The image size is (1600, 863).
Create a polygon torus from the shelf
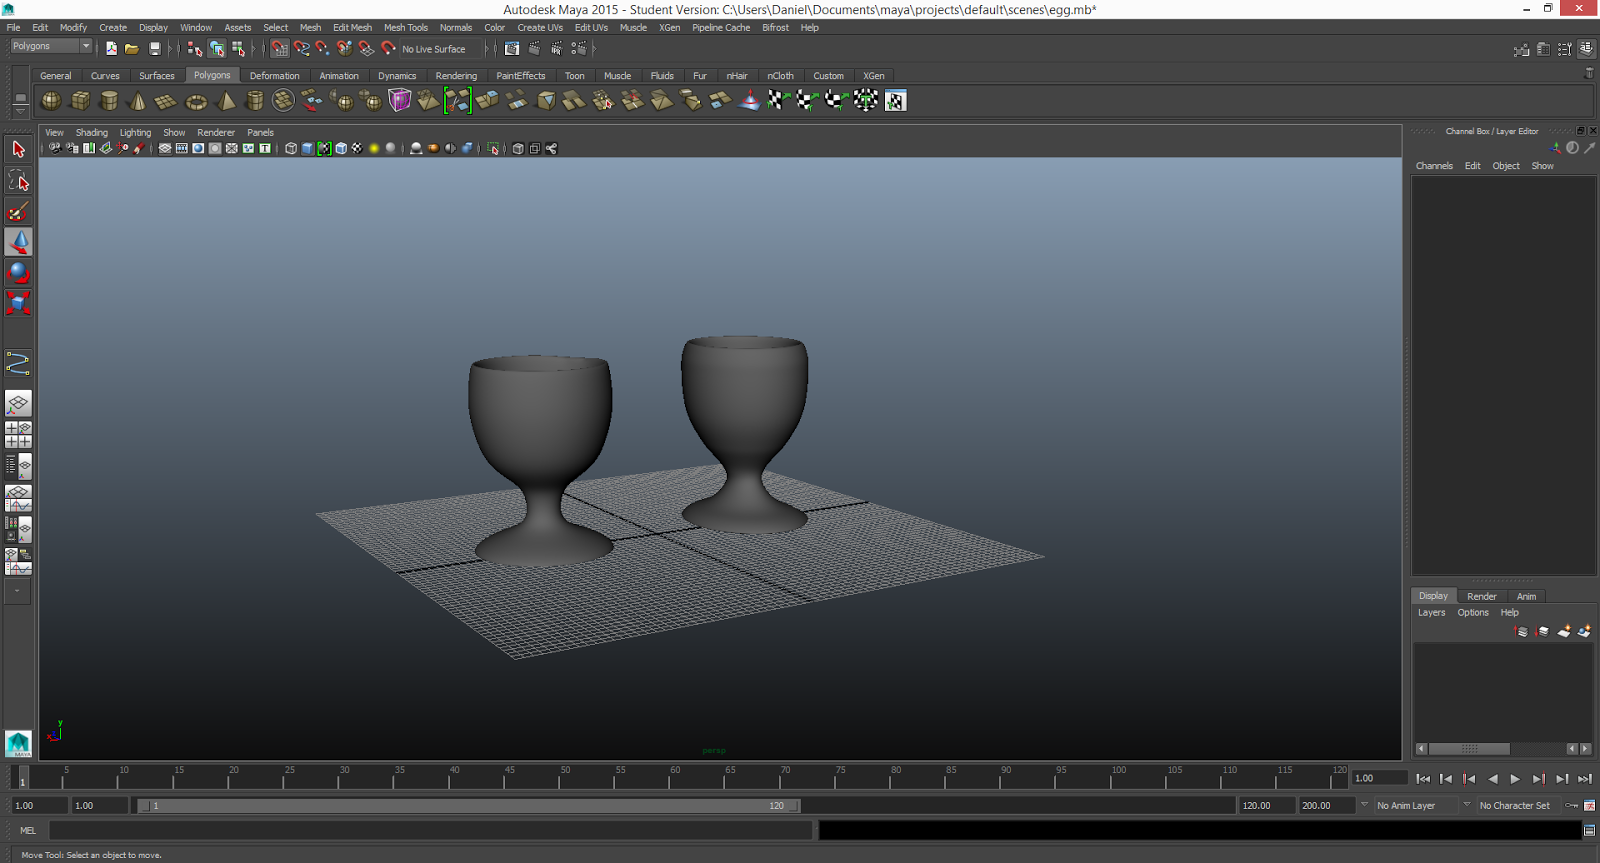197,101
